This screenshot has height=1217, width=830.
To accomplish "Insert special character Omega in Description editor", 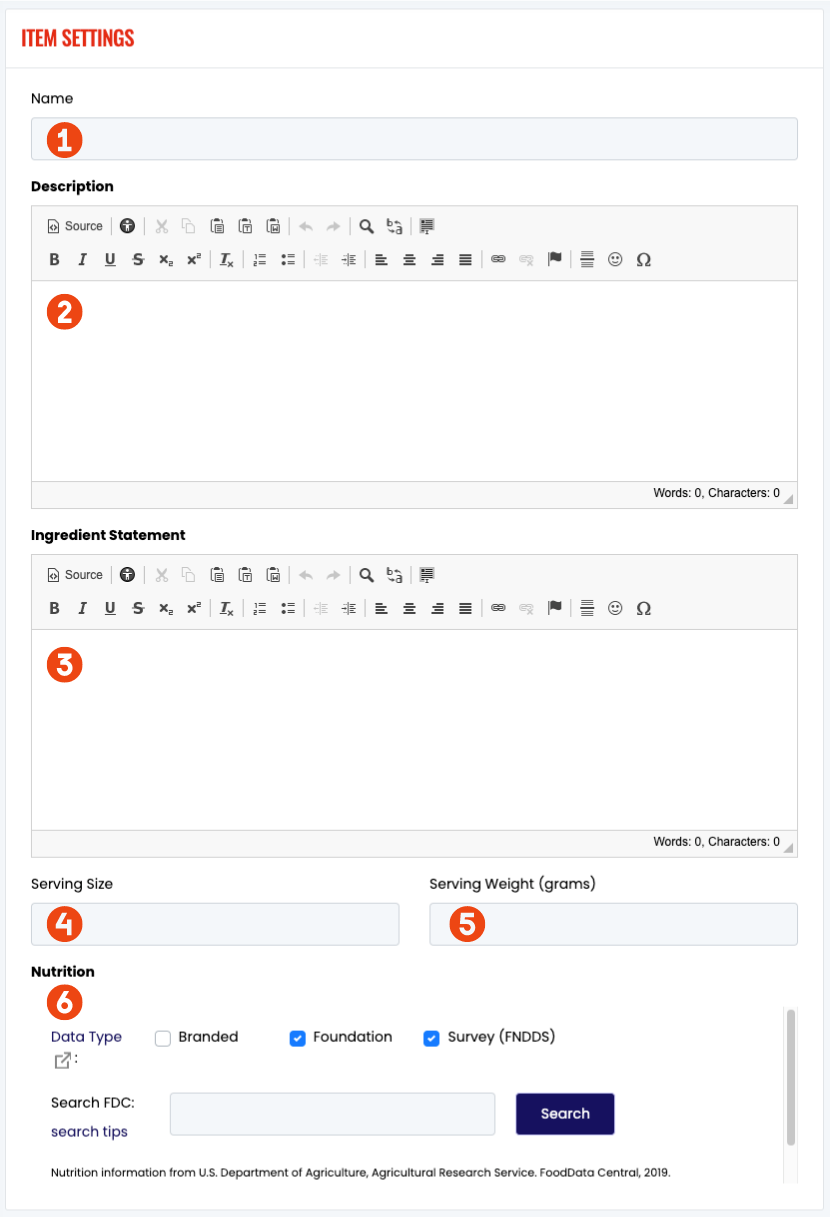I will pyautogui.click(x=643, y=260).
